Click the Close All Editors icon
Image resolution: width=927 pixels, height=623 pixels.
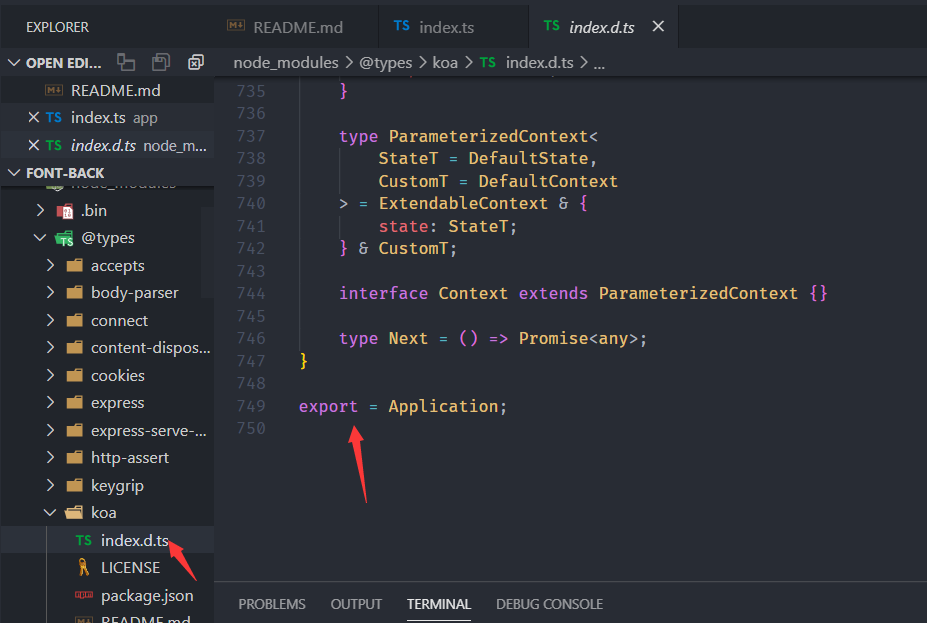tap(196, 62)
